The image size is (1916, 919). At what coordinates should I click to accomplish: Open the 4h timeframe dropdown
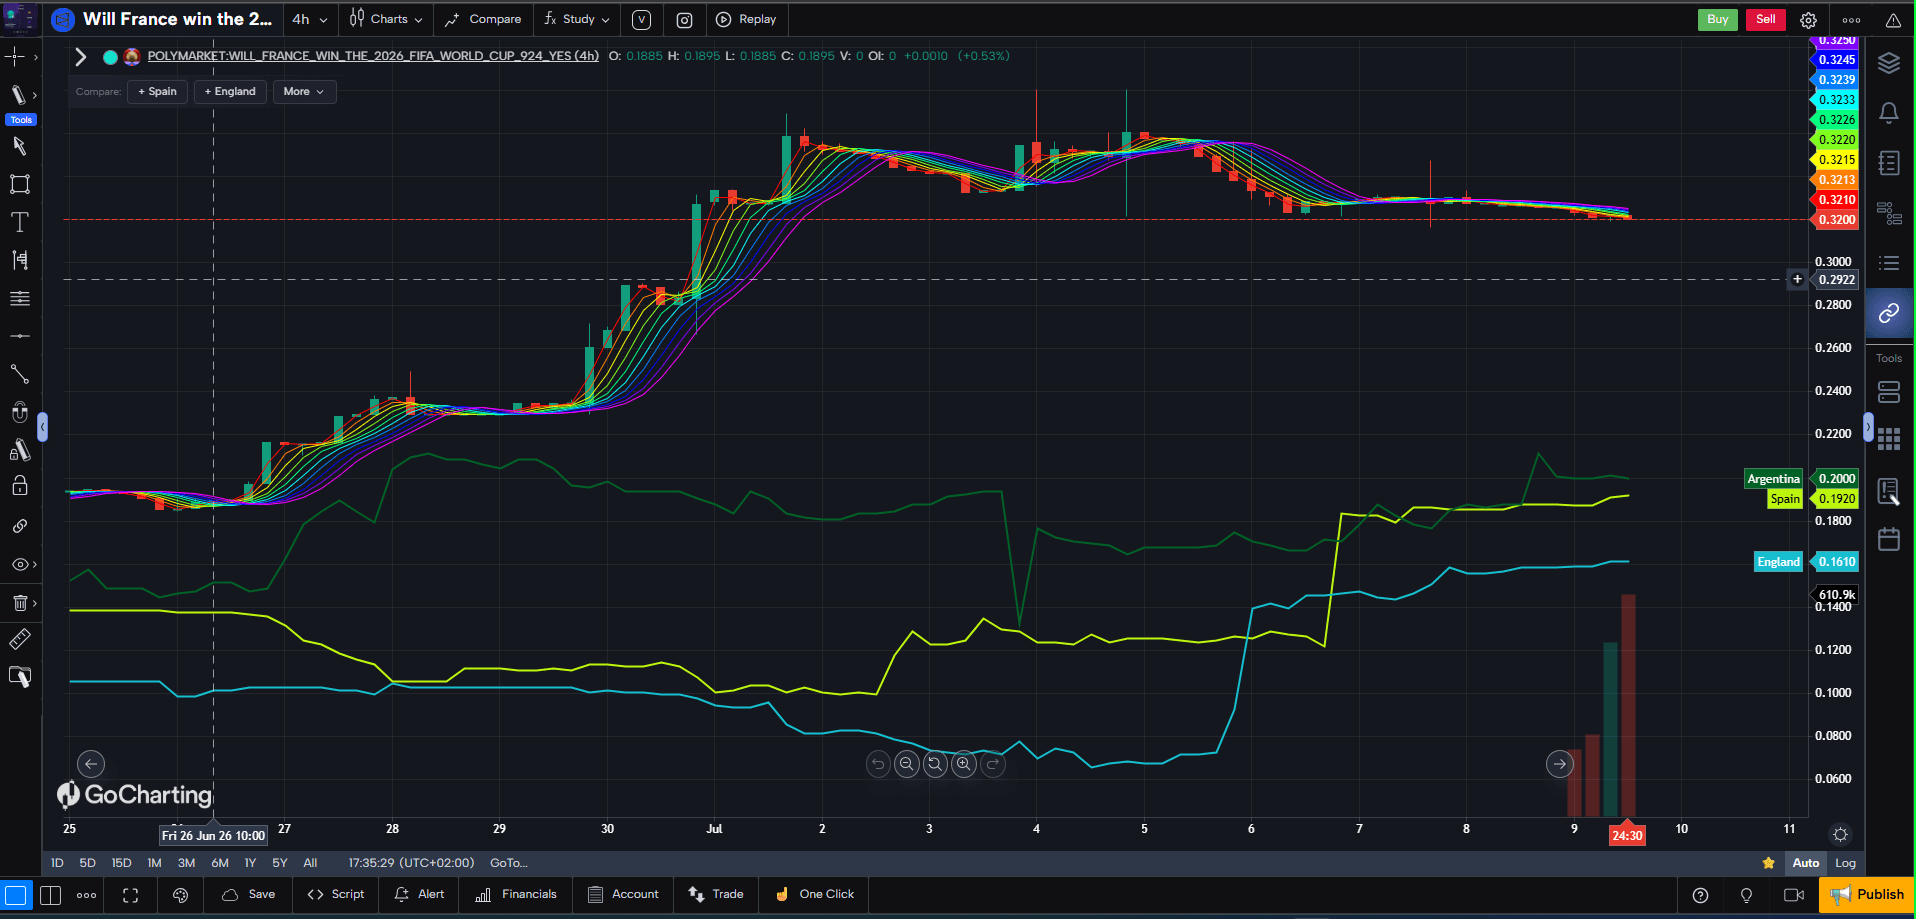[x=310, y=20]
